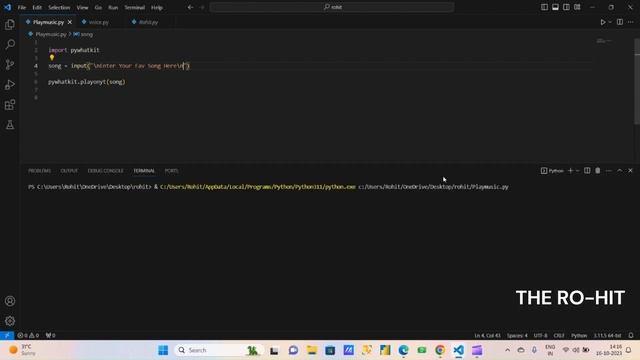Screen dimensions: 640x360
Task: Open the Extensions view
Action: 10,105
